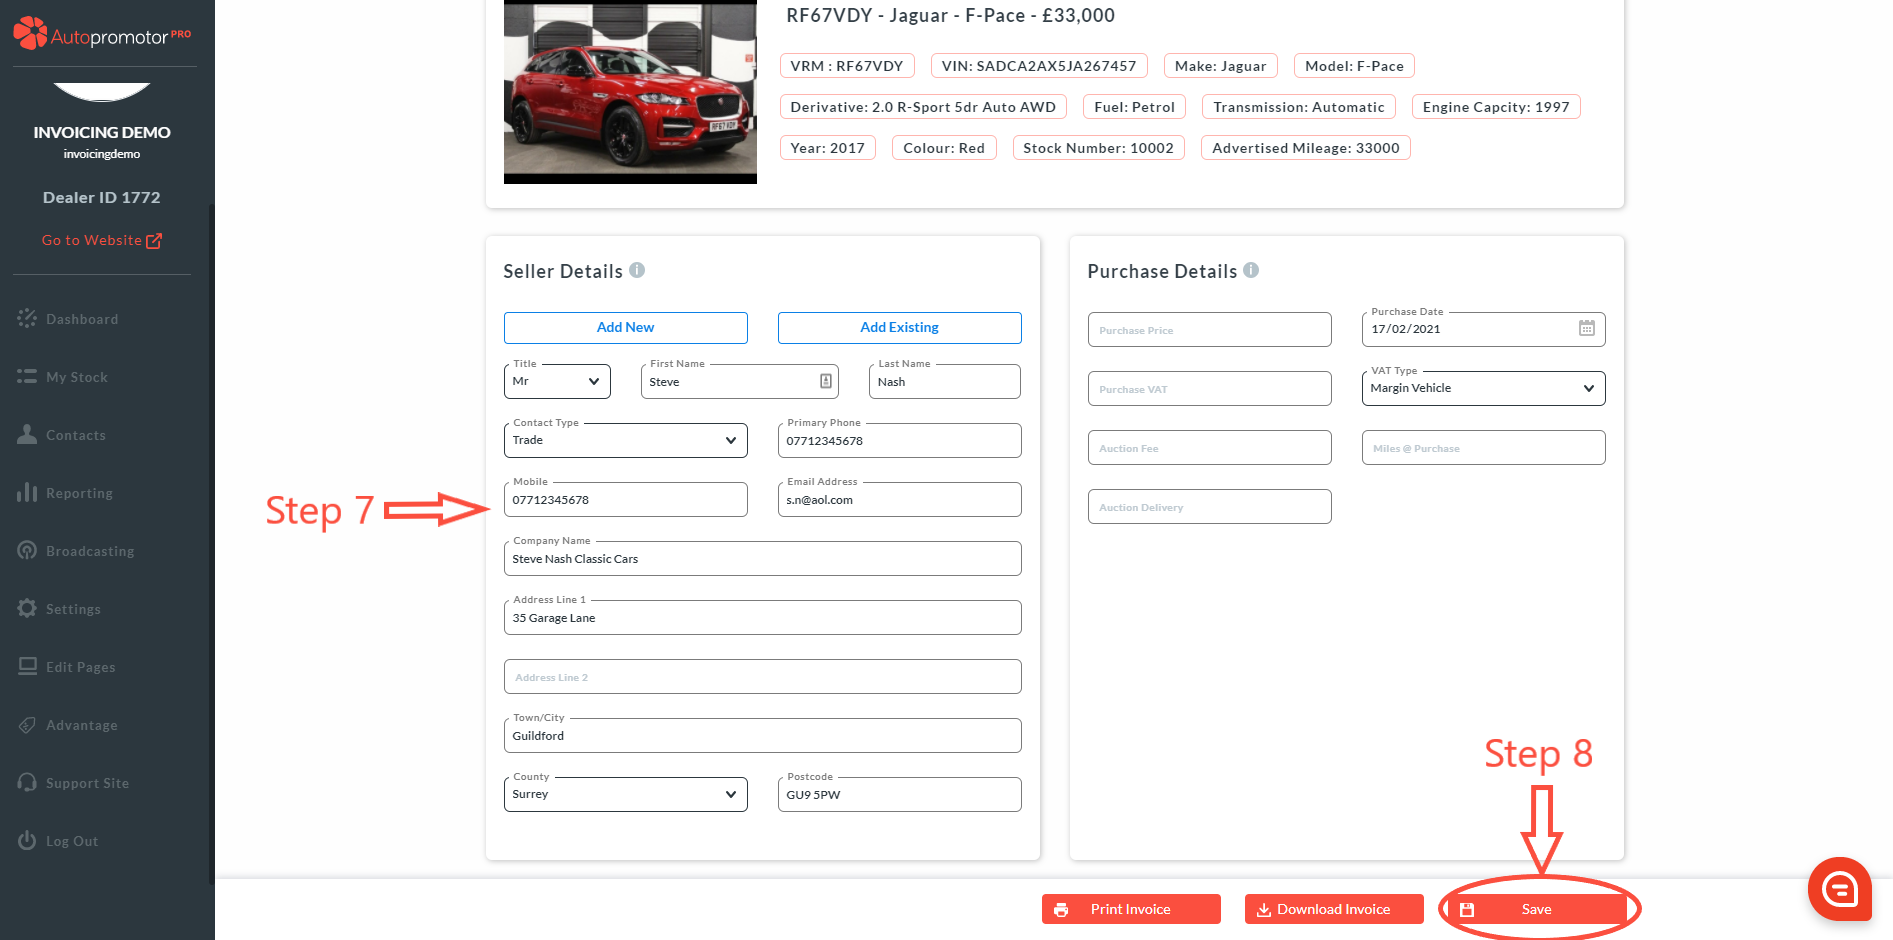Screen dimensions: 1893x940
Task: Click the Purchase Price input field
Action: (1209, 330)
